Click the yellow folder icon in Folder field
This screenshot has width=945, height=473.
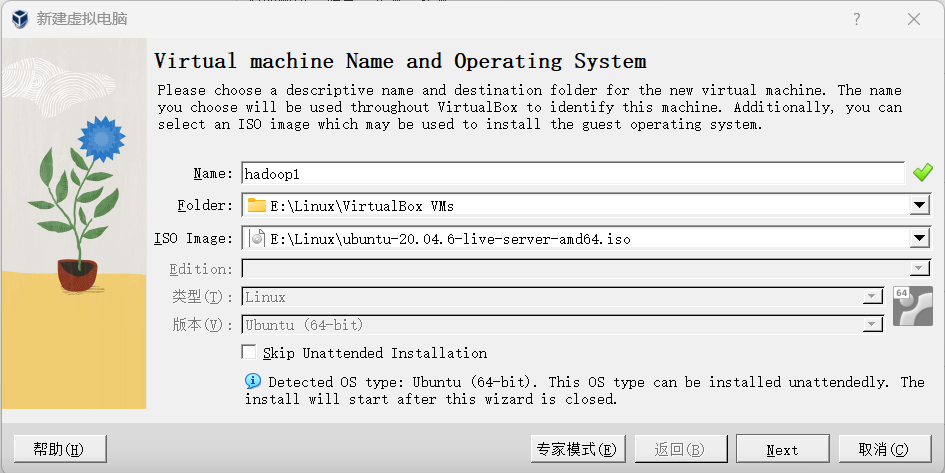257,206
